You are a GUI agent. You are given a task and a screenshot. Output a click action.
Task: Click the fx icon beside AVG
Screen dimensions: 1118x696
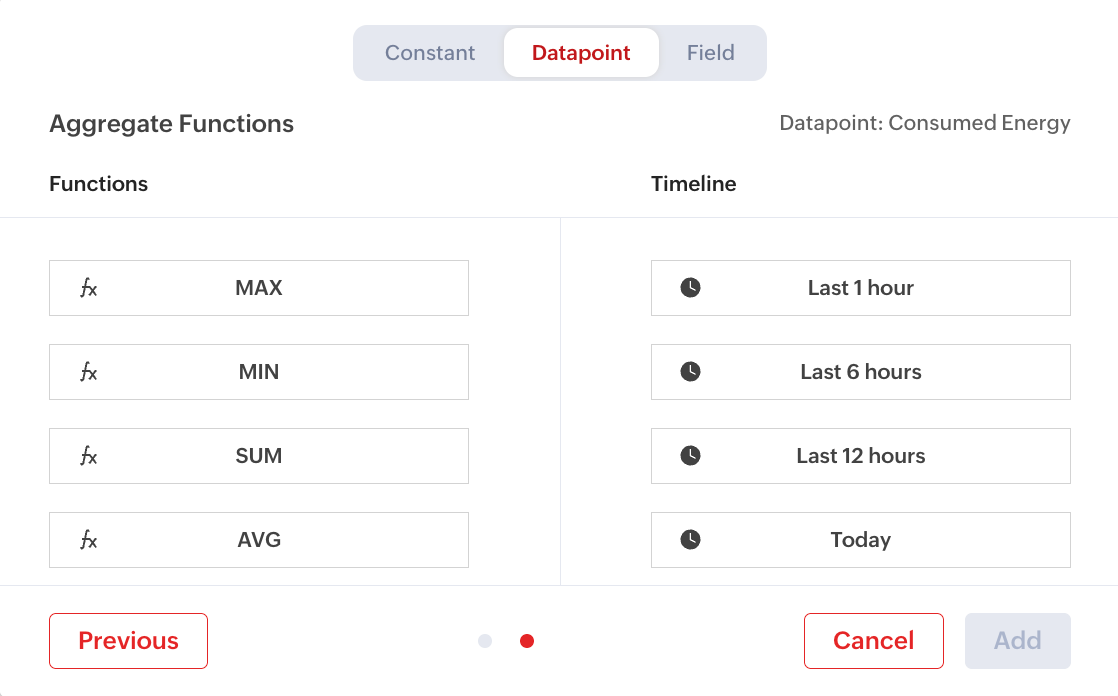89,541
